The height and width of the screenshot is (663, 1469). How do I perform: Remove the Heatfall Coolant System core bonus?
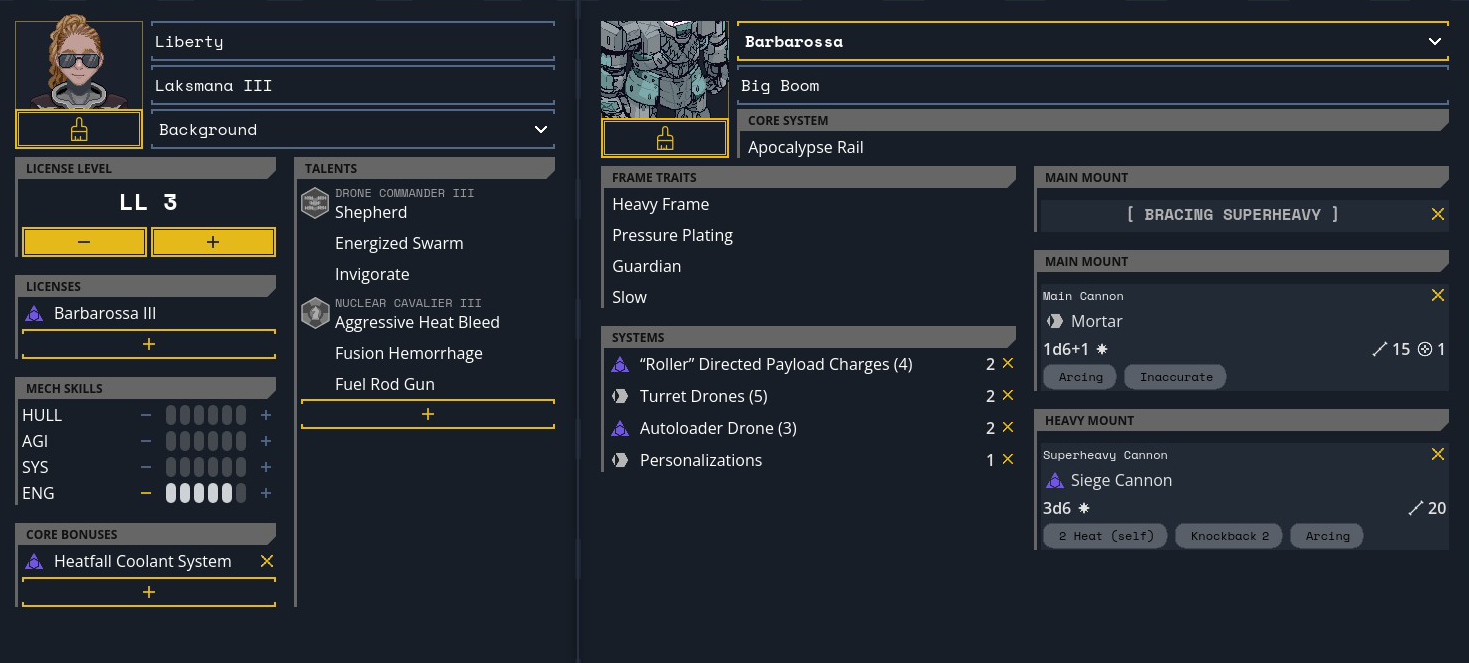click(267, 561)
